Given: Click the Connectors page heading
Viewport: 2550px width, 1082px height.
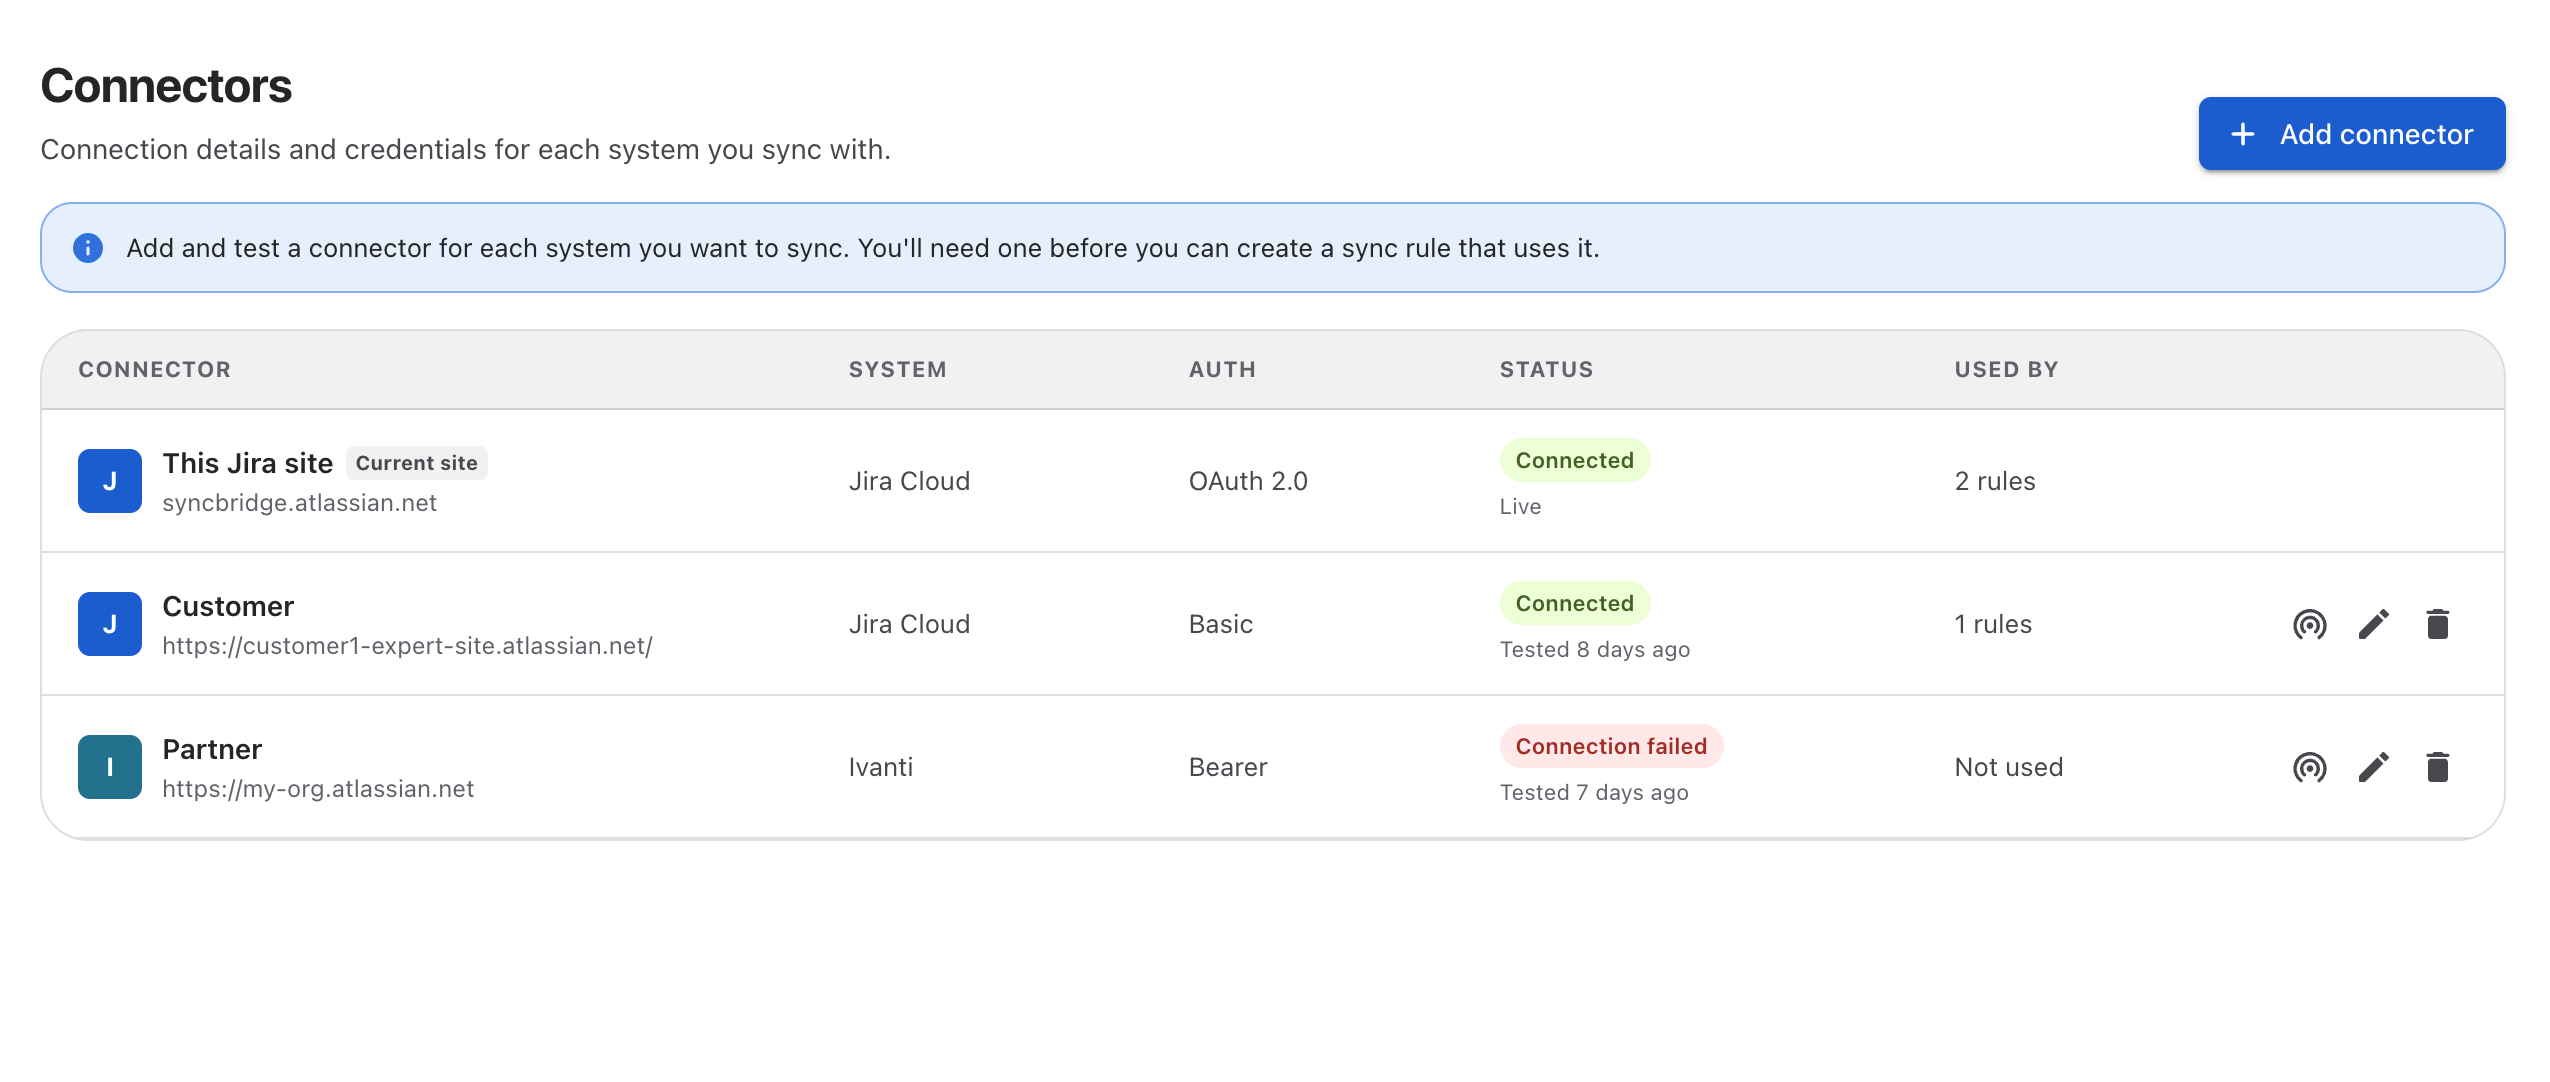Looking at the screenshot, I should pos(166,86).
